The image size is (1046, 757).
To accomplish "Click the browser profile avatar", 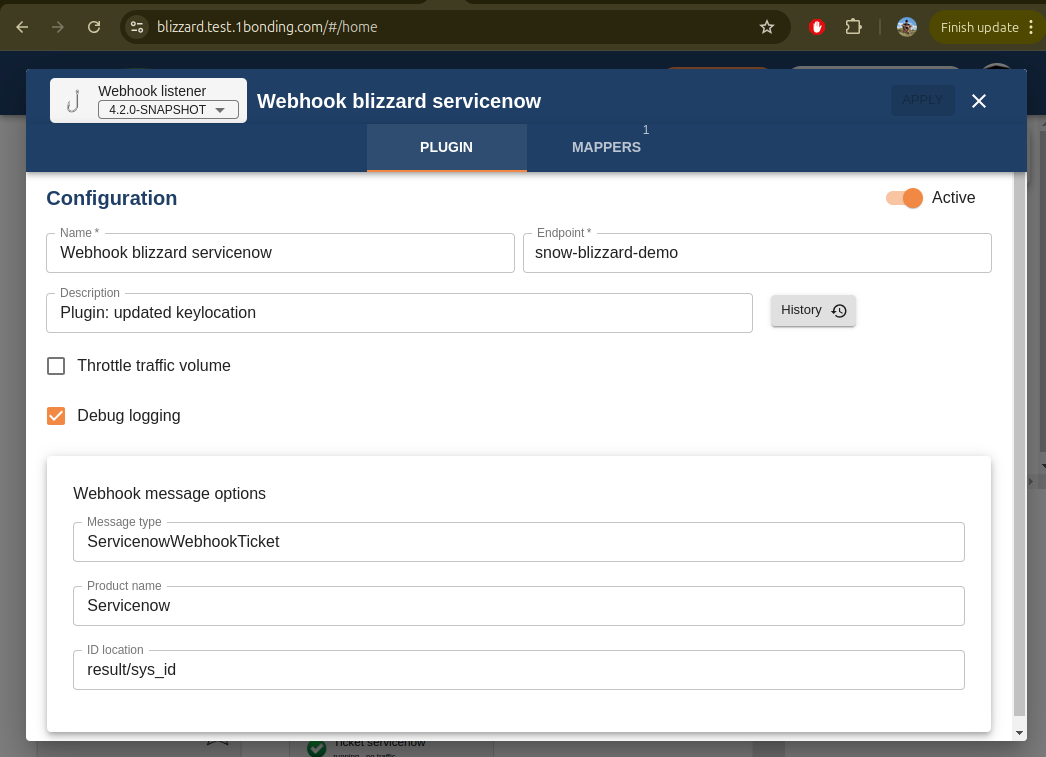I will (x=906, y=27).
